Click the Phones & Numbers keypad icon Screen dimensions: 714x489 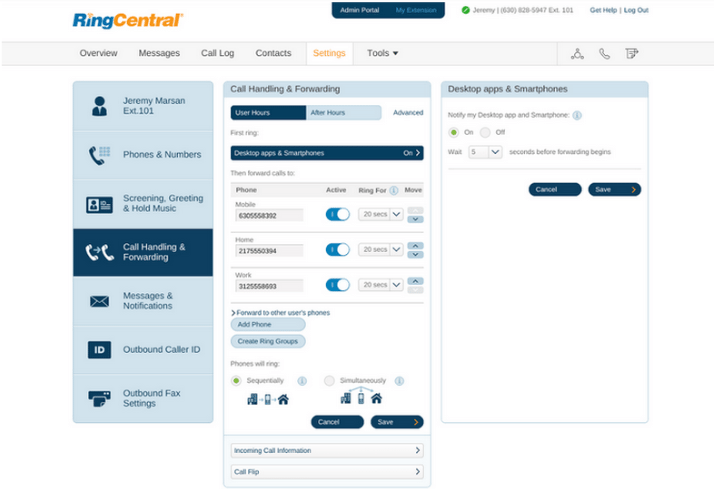pyautogui.click(x=99, y=155)
